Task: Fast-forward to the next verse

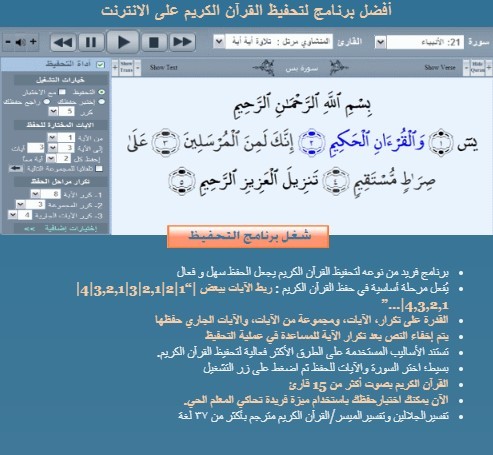Action: coord(182,42)
